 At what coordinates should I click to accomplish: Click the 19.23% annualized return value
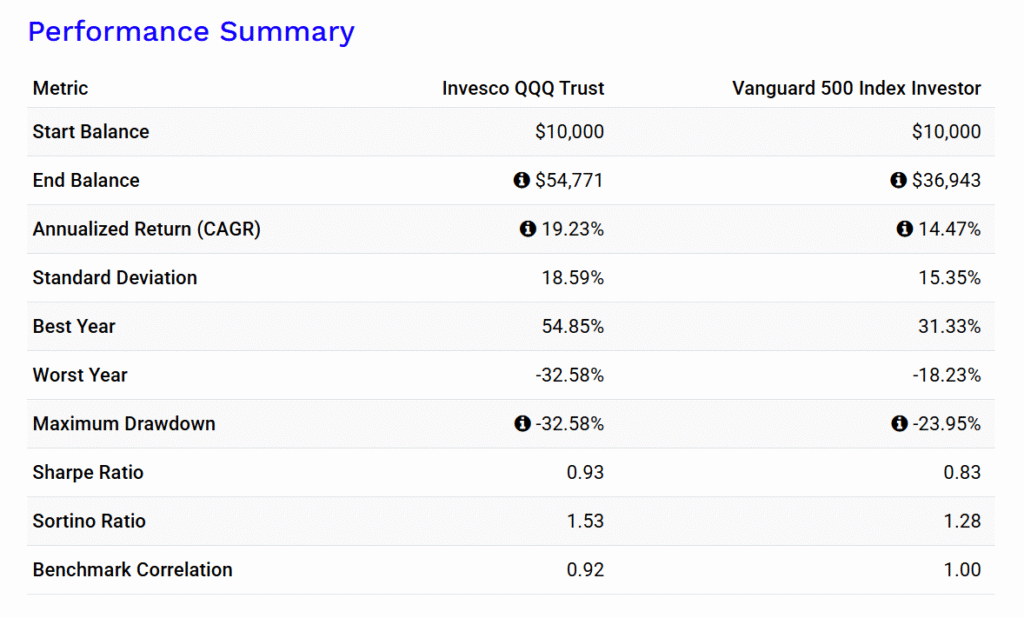tap(573, 229)
